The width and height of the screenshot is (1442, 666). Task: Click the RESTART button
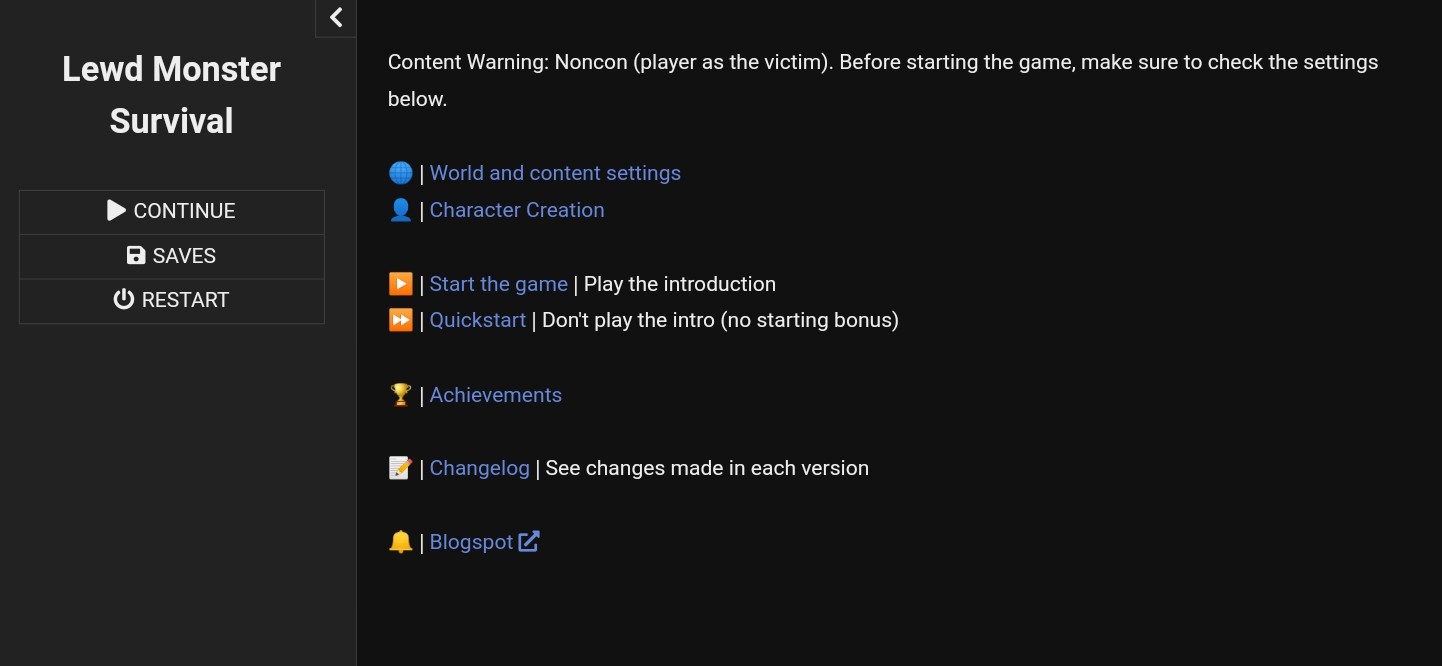point(172,300)
